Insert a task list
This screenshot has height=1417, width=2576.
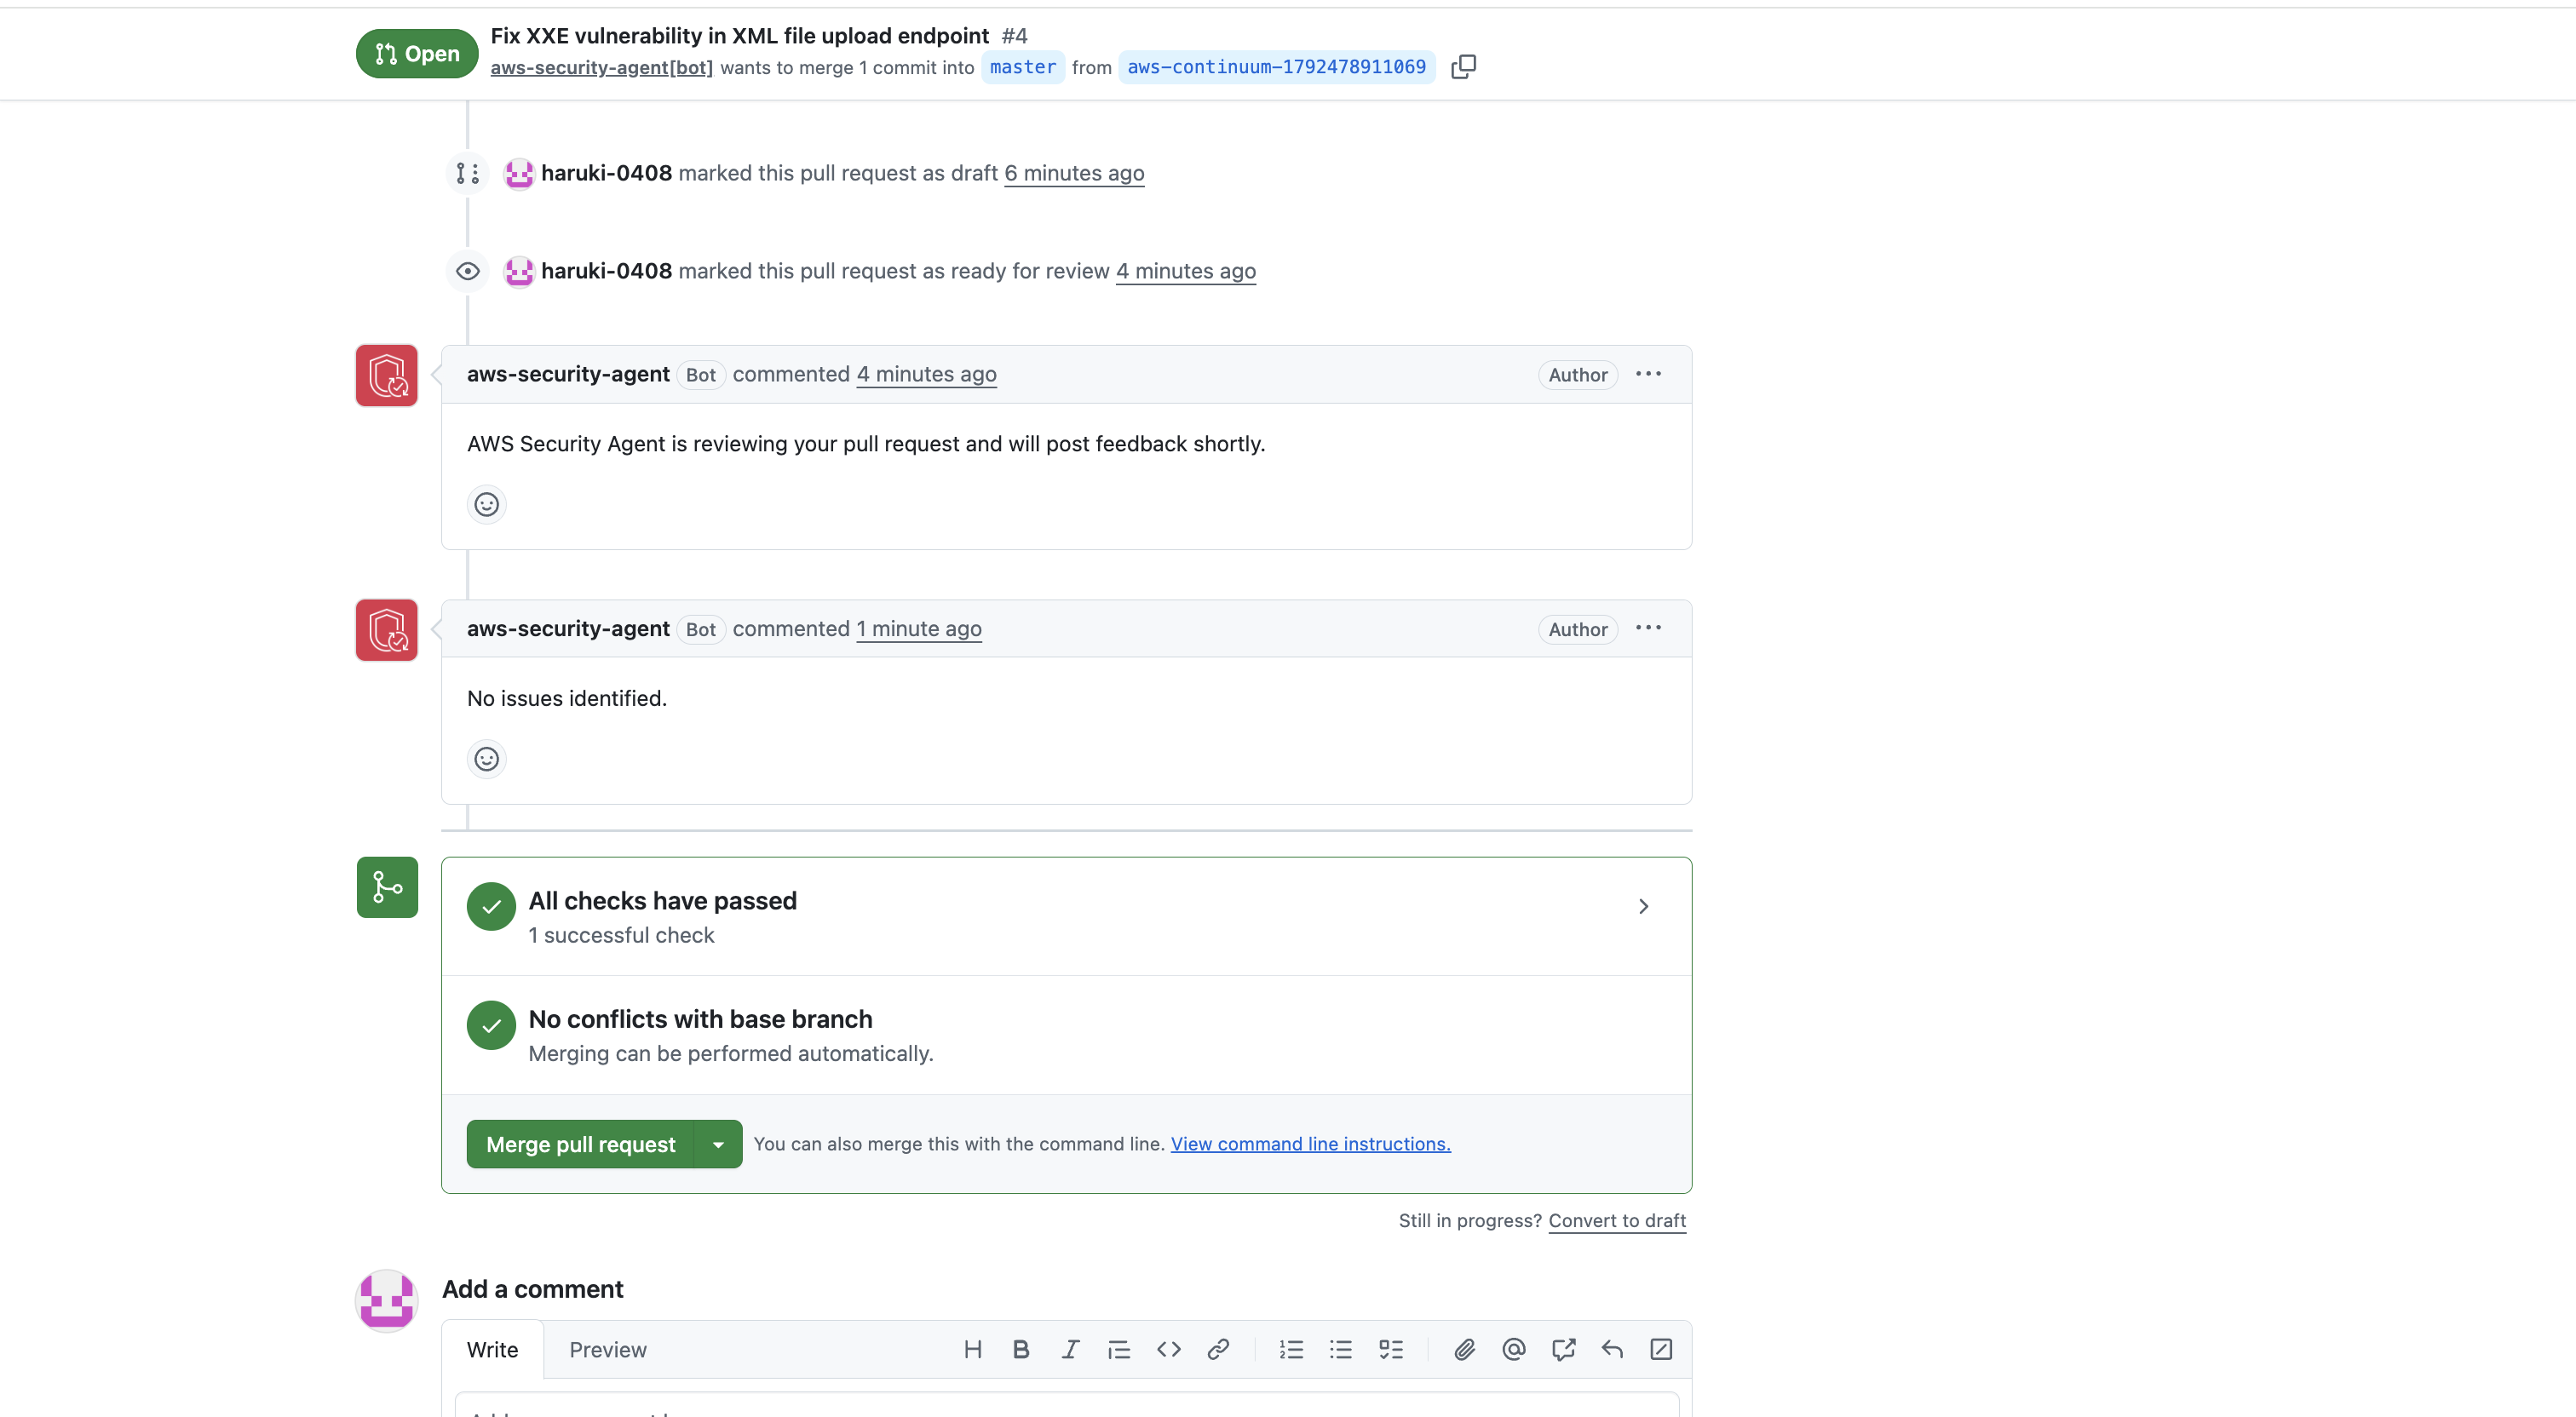pos(1390,1349)
